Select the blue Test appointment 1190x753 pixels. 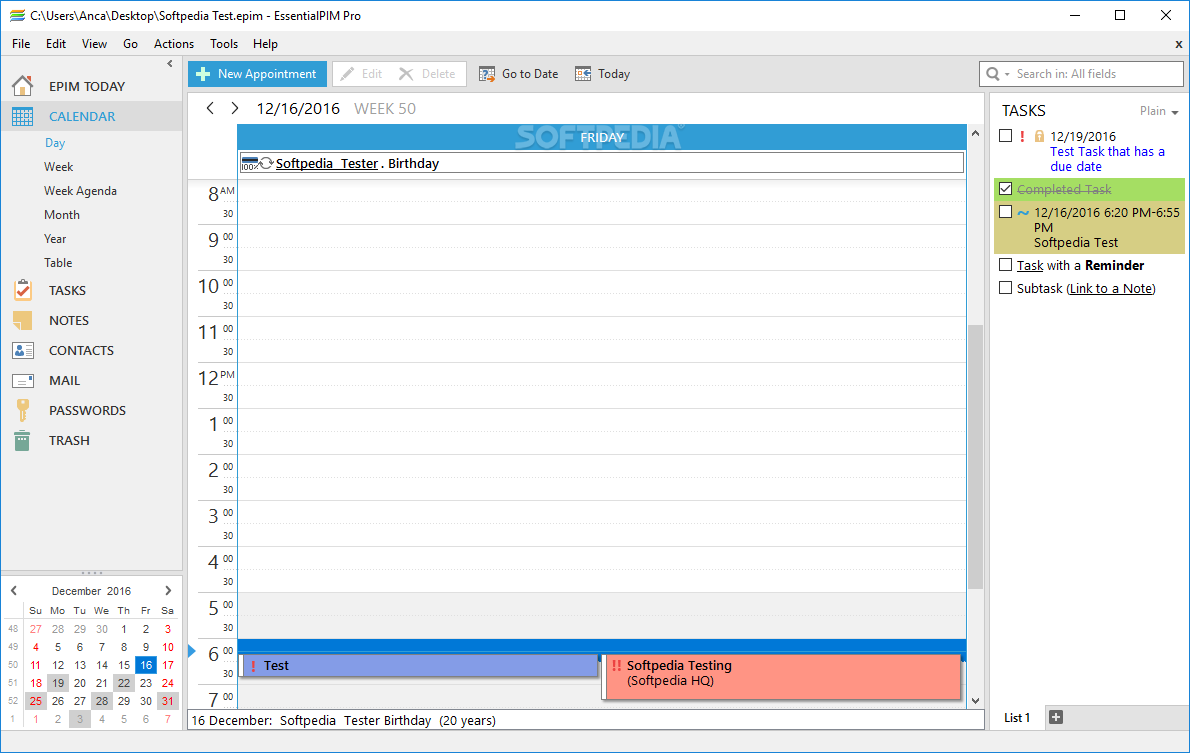419,666
